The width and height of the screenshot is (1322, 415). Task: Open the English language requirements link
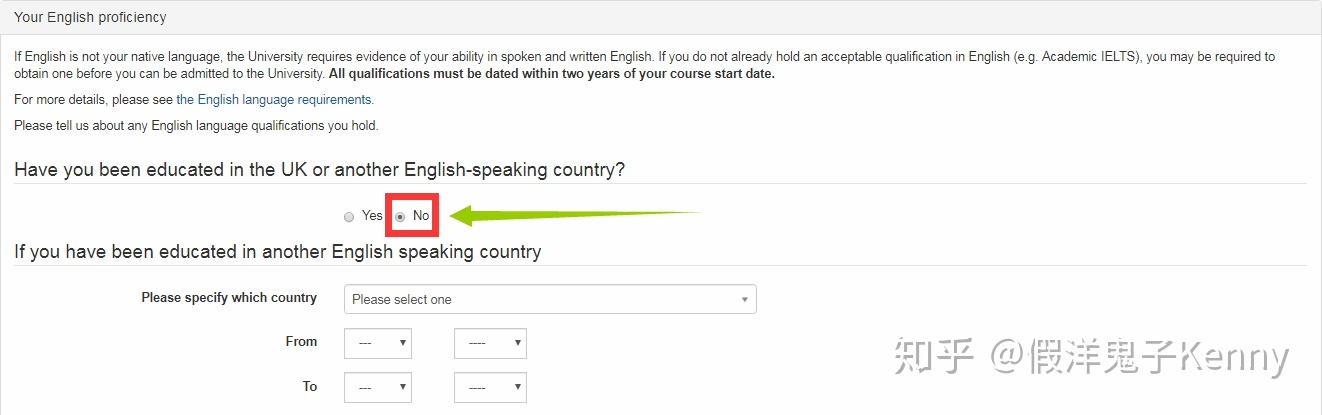point(274,100)
